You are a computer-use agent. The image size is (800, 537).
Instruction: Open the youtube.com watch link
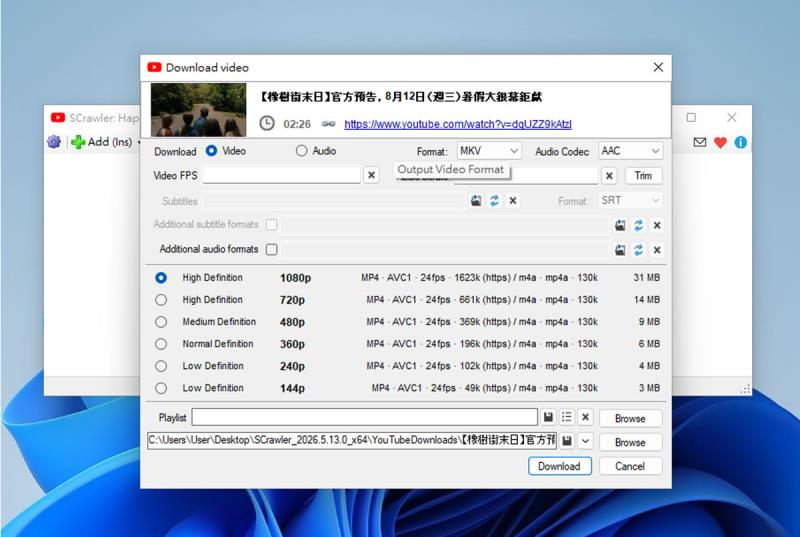coord(458,124)
